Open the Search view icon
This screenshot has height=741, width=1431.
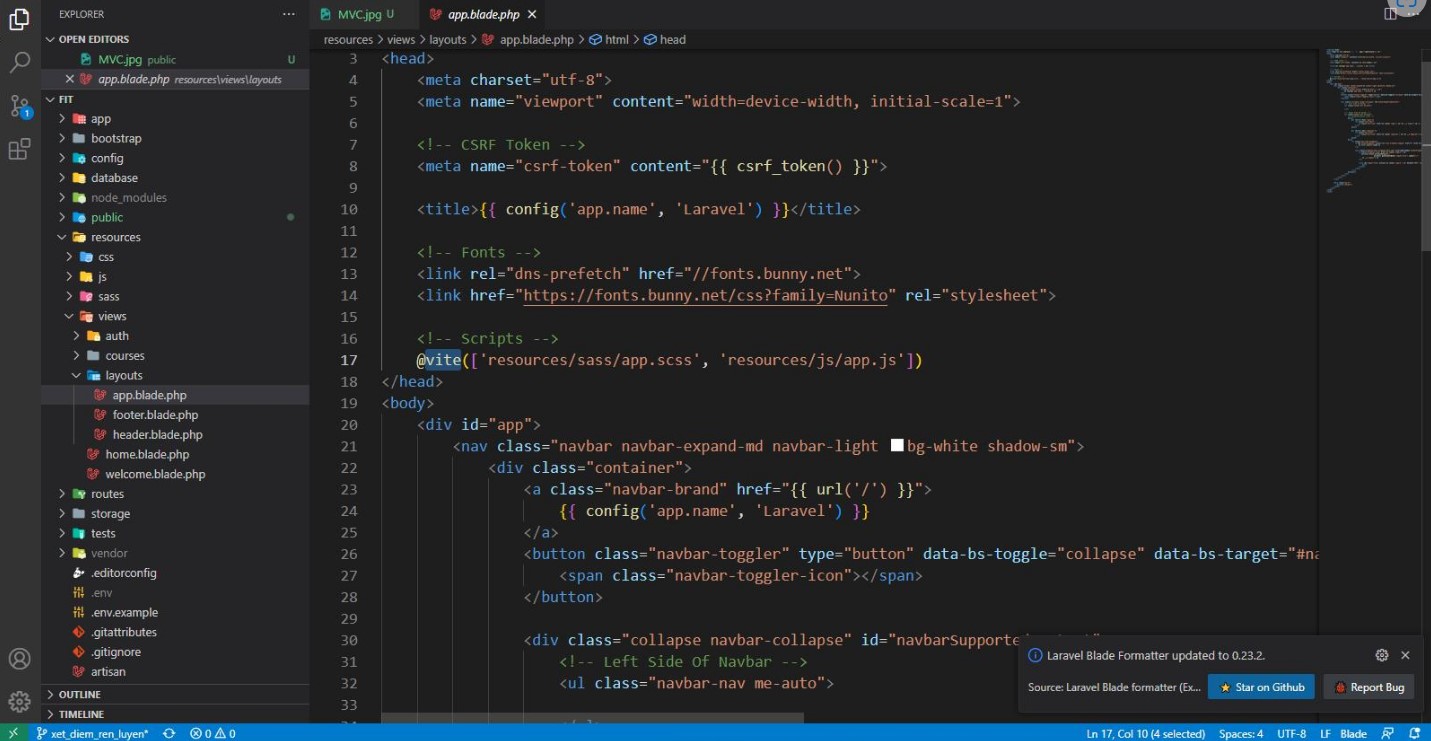point(19,62)
